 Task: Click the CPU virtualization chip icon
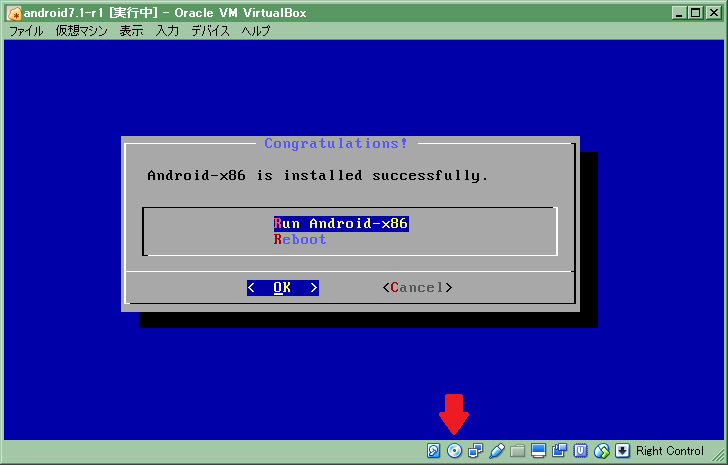click(x=580, y=450)
